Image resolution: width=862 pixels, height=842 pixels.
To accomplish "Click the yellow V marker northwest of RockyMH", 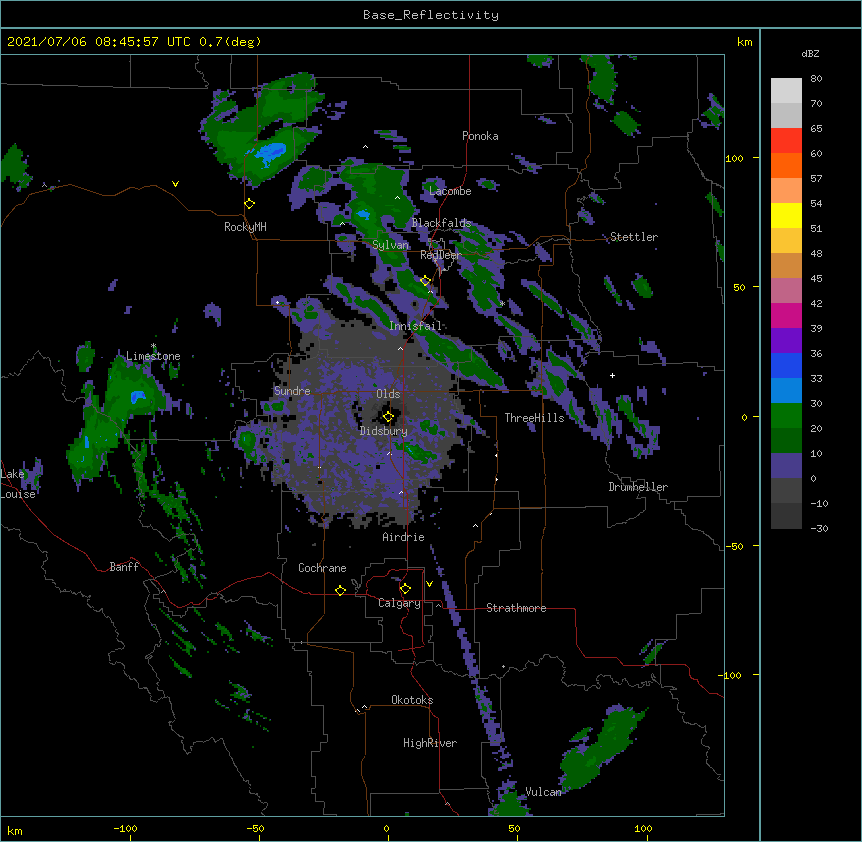I will [175, 184].
